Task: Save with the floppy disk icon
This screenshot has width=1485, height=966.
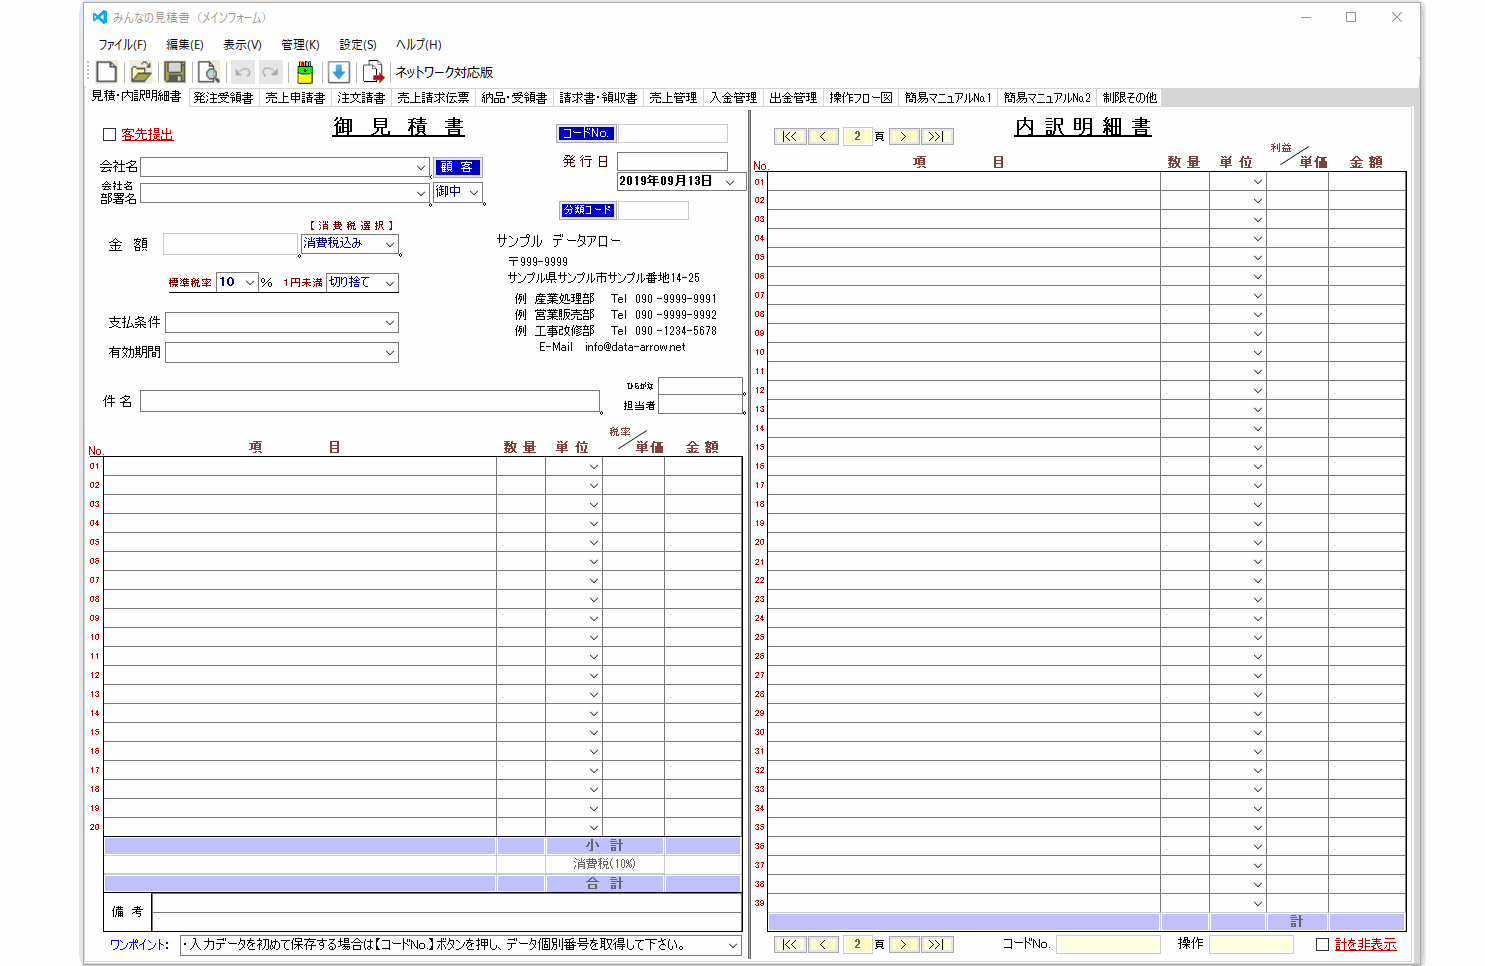Action: [x=175, y=72]
